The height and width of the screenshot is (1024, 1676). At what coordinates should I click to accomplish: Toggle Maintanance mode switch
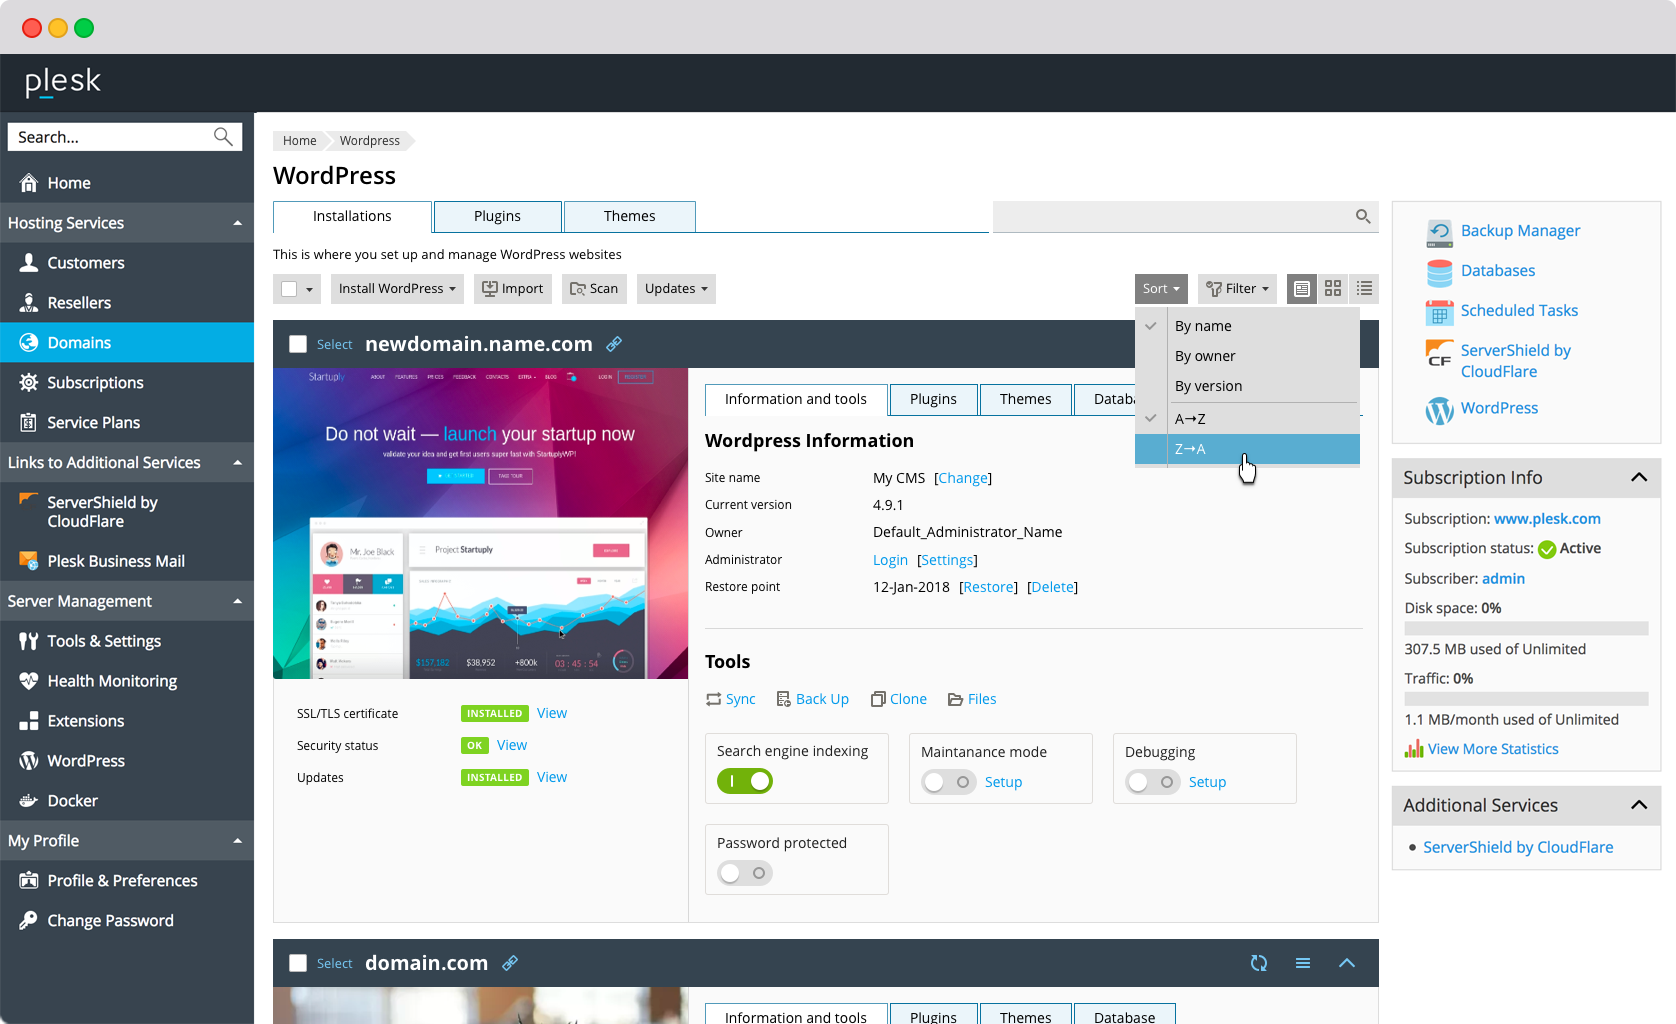pyautogui.click(x=949, y=782)
